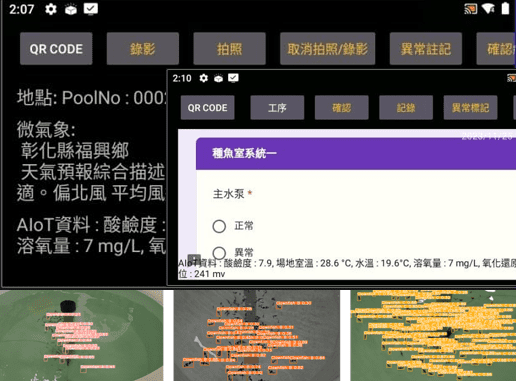The image size is (516, 381).
Task: Open the yellow-labeled fish detection thumbnail
Action: (433, 335)
